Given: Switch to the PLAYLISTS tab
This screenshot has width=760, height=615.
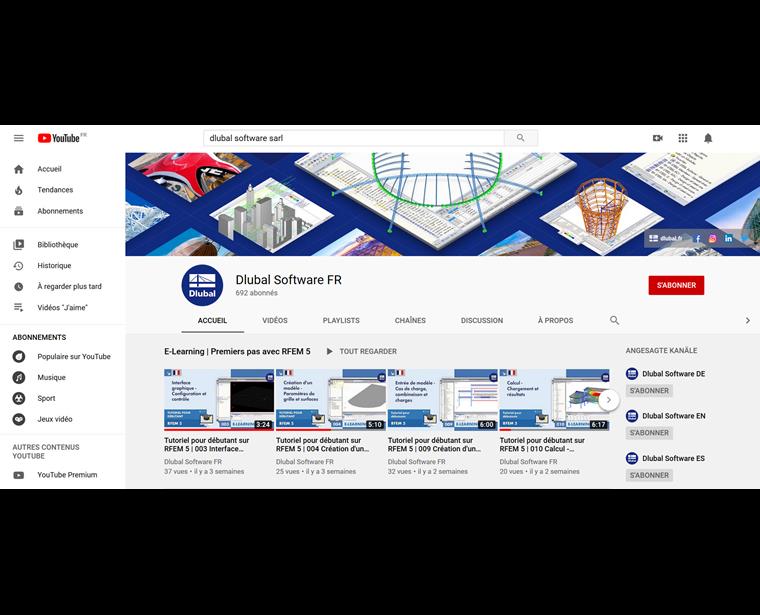Looking at the screenshot, I should tap(341, 320).
